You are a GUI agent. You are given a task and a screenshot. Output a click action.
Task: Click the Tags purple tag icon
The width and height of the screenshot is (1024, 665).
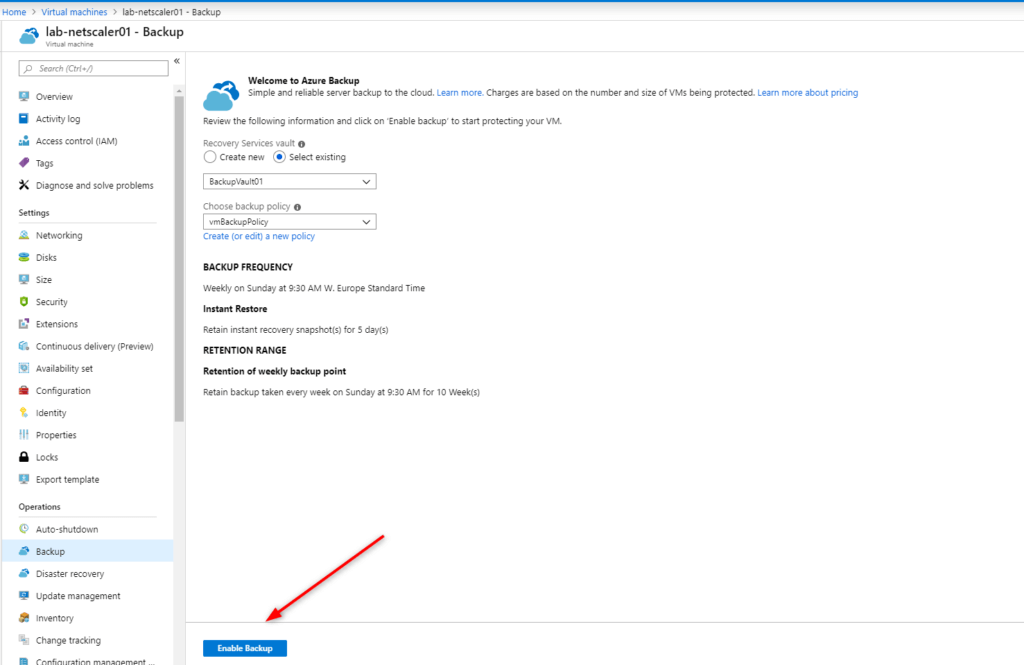coord(24,163)
